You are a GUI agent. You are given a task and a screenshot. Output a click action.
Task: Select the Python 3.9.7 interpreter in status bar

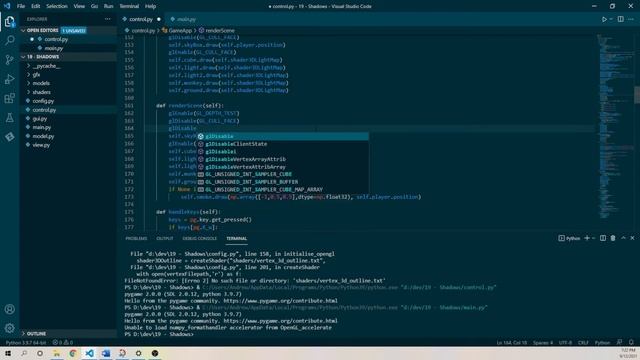(26, 342)
